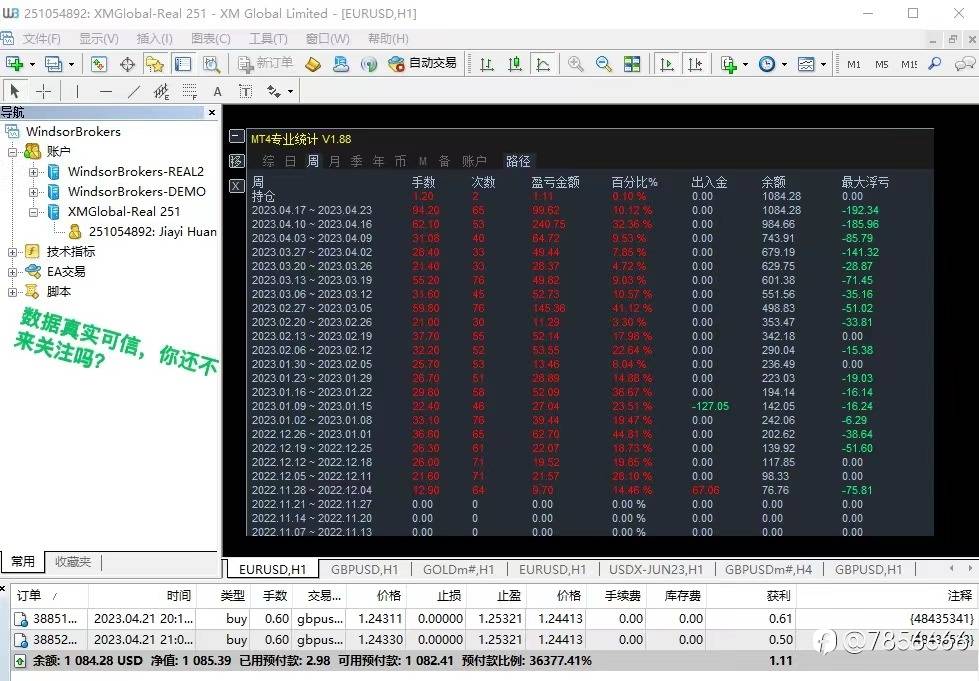Toggle chart shift icon

pyautogui.click(x=695, y=64)
